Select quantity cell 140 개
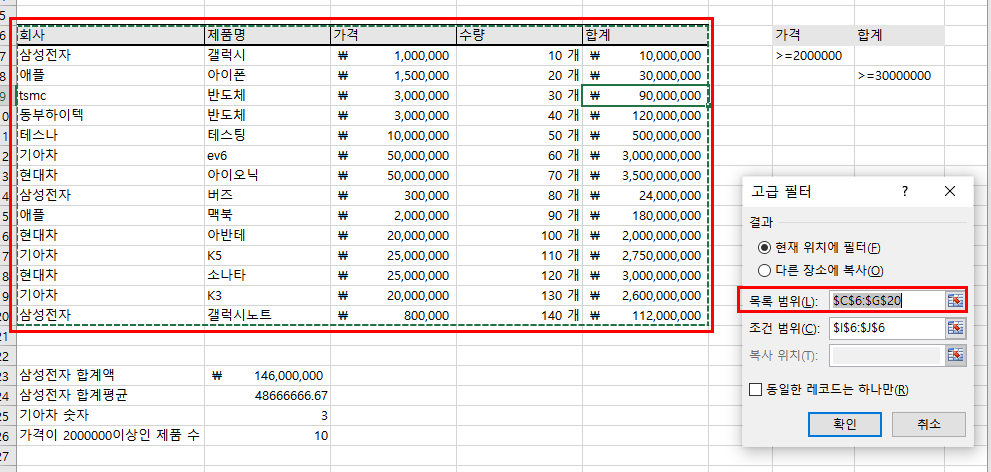The image size is (991, 472). click(519, 317)
